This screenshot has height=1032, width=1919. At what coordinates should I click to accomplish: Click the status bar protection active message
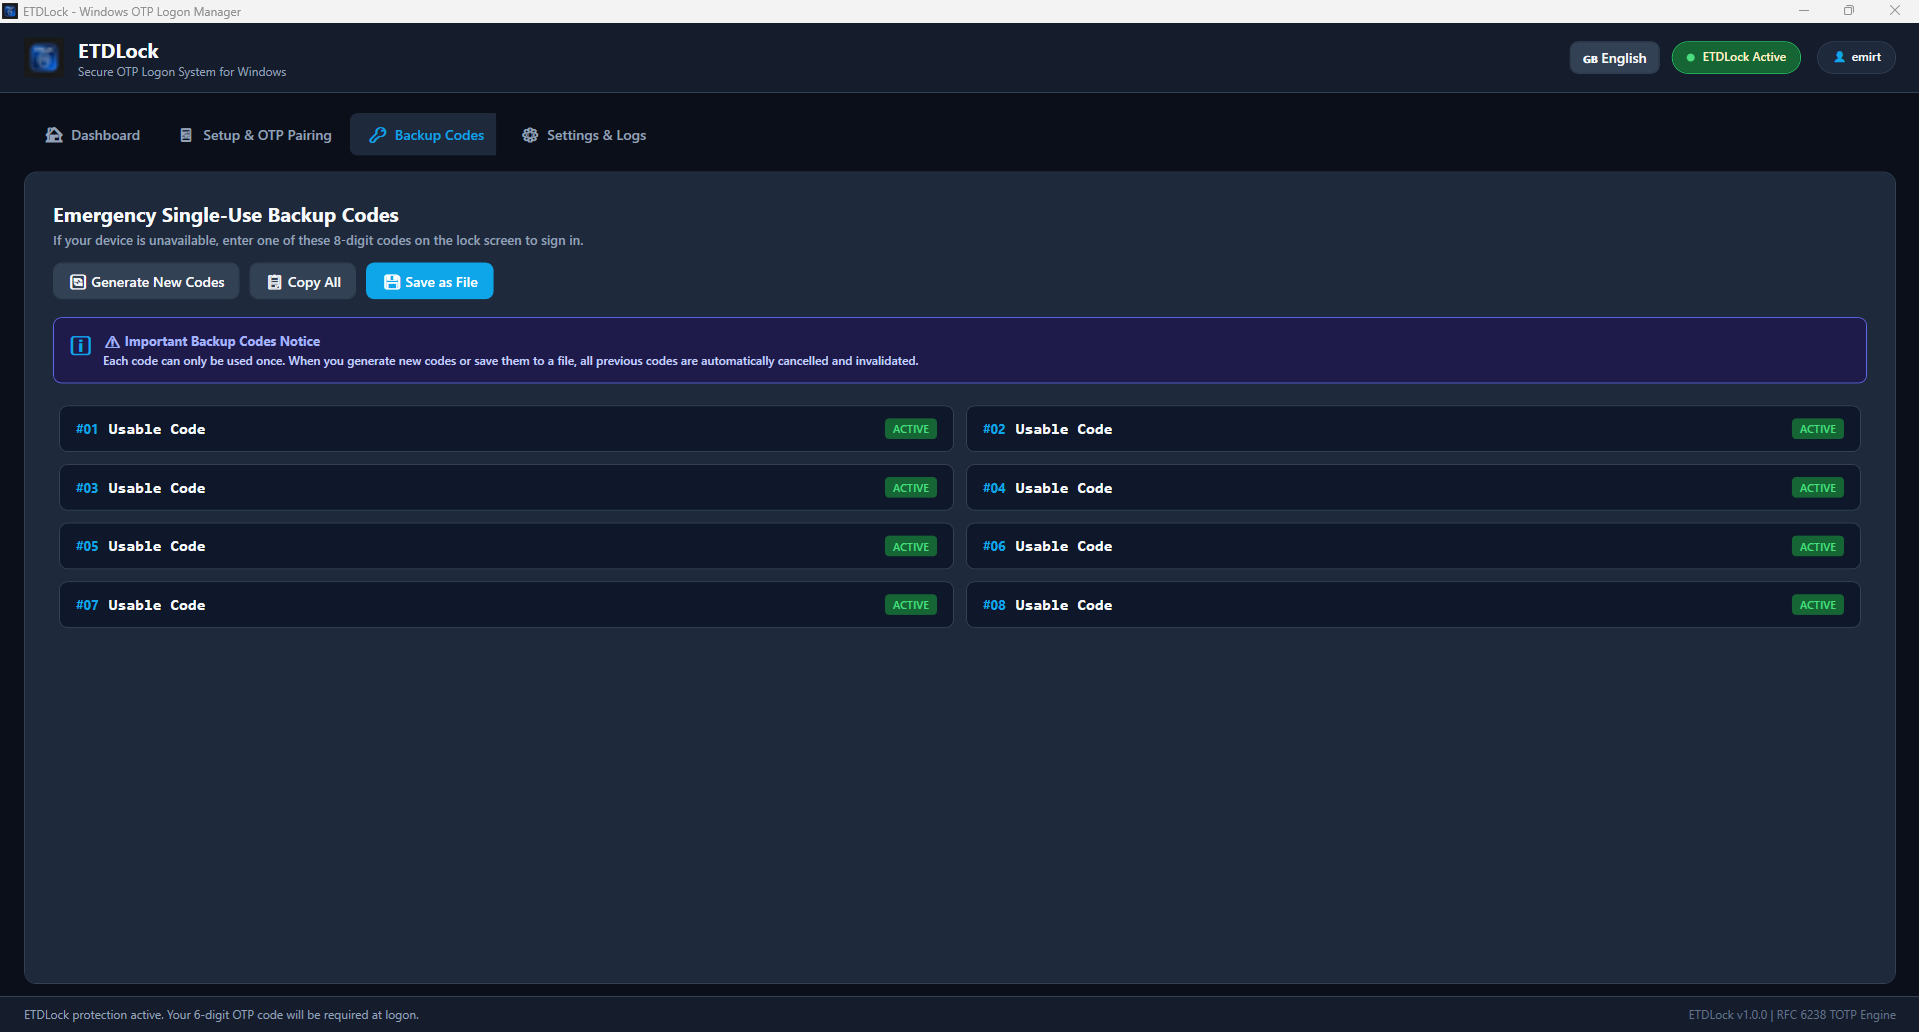pyautogui.click(x=221, y=1015)
